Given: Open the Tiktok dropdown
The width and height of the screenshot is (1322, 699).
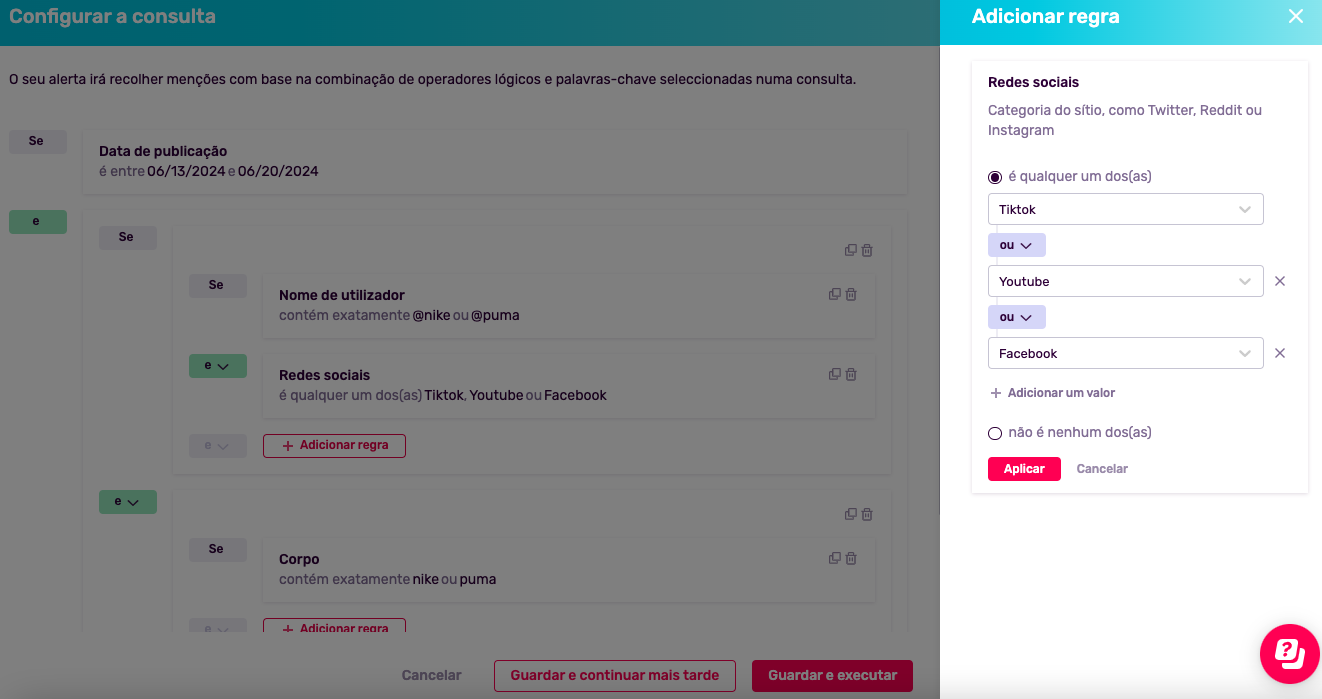Looking at the screenshot, I should point(1126,209).
